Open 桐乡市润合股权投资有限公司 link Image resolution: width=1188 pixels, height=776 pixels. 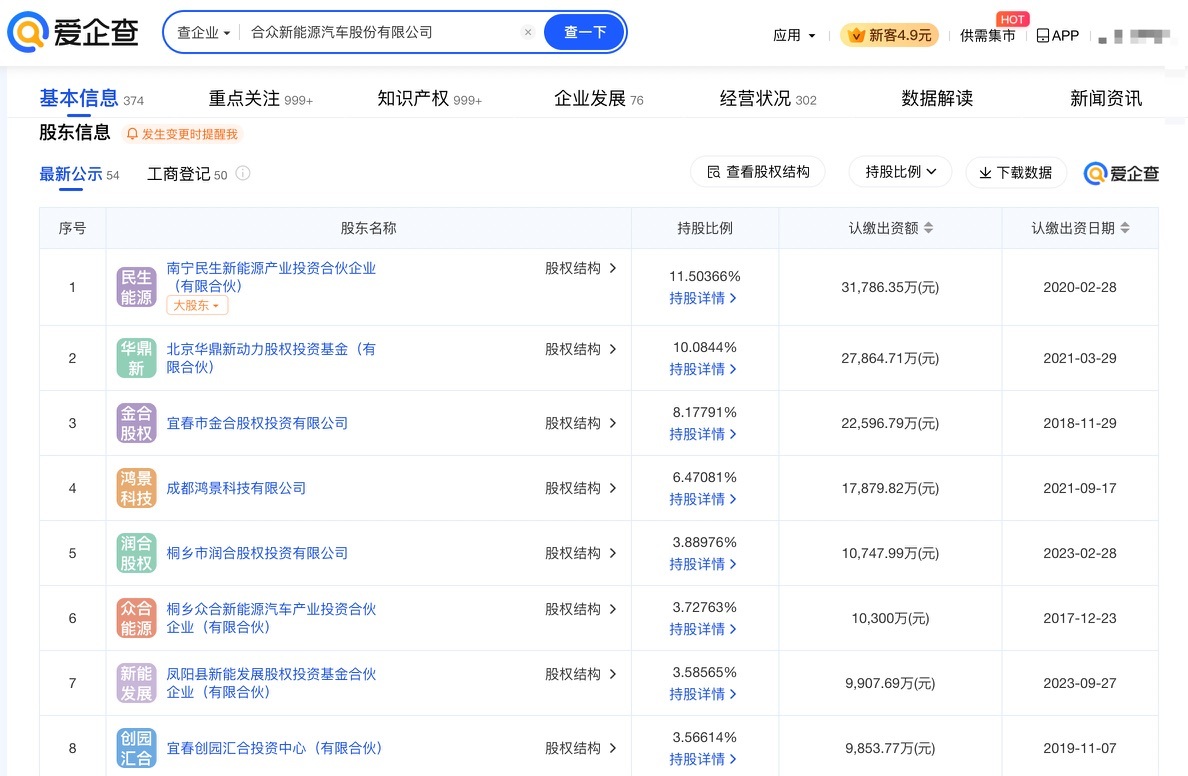[257, 553]
